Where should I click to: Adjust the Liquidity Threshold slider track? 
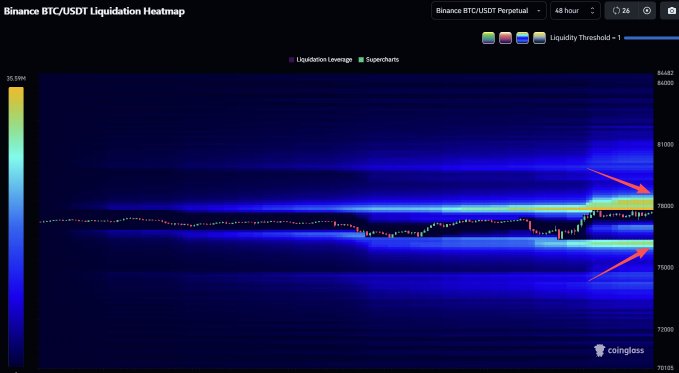click(x=651, y=38)
